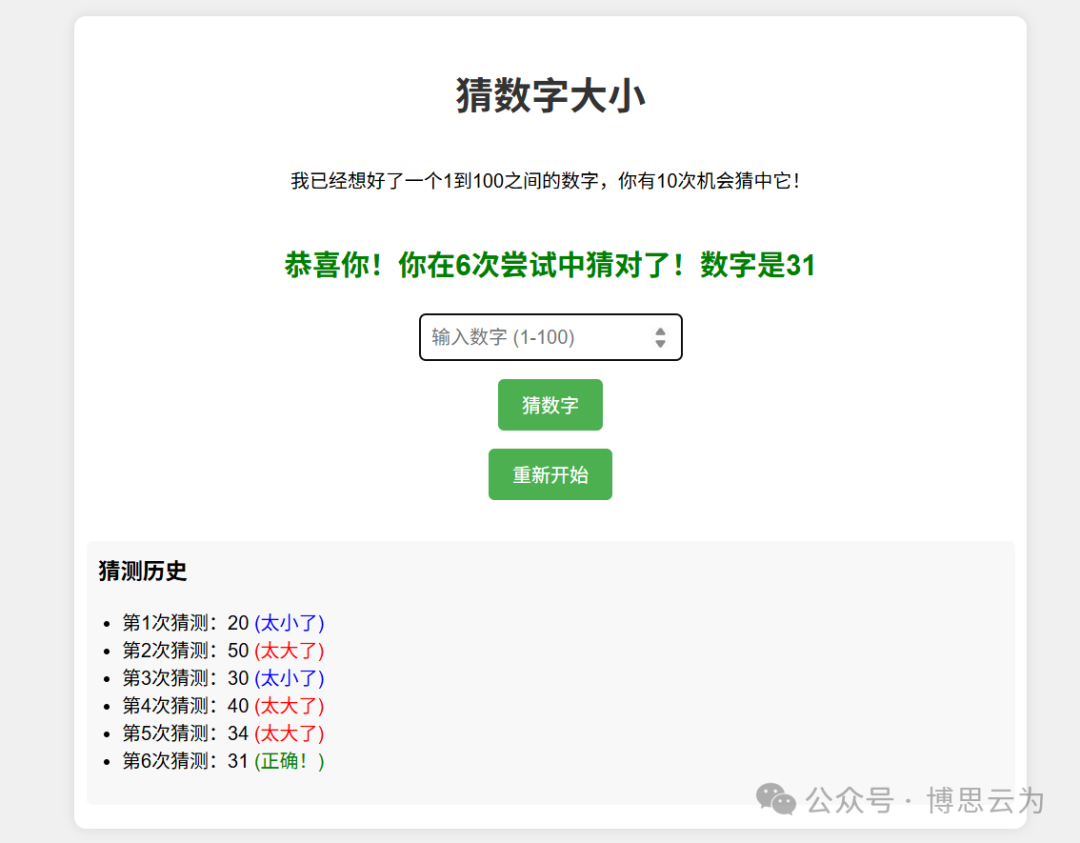Click the 猜数字 button

(550, 405)
